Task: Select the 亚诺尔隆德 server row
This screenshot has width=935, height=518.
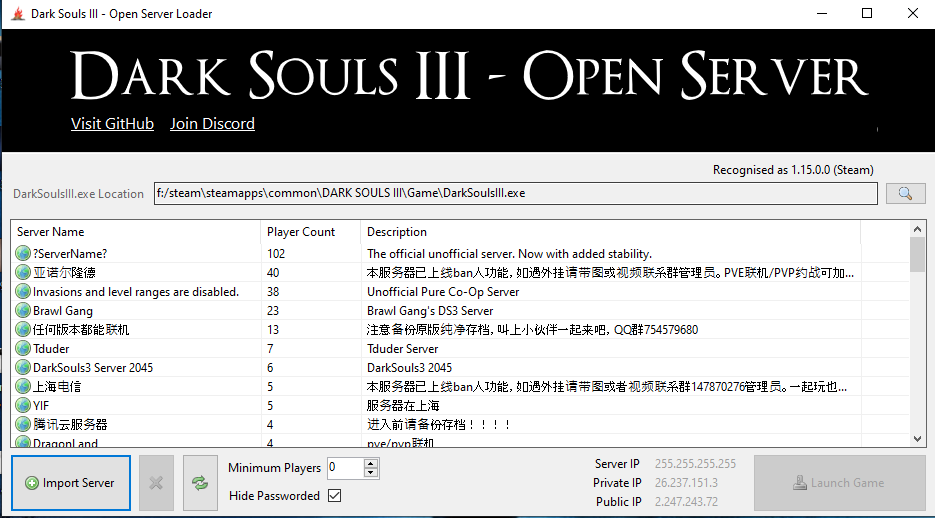Action: click(x=460, y=272)
